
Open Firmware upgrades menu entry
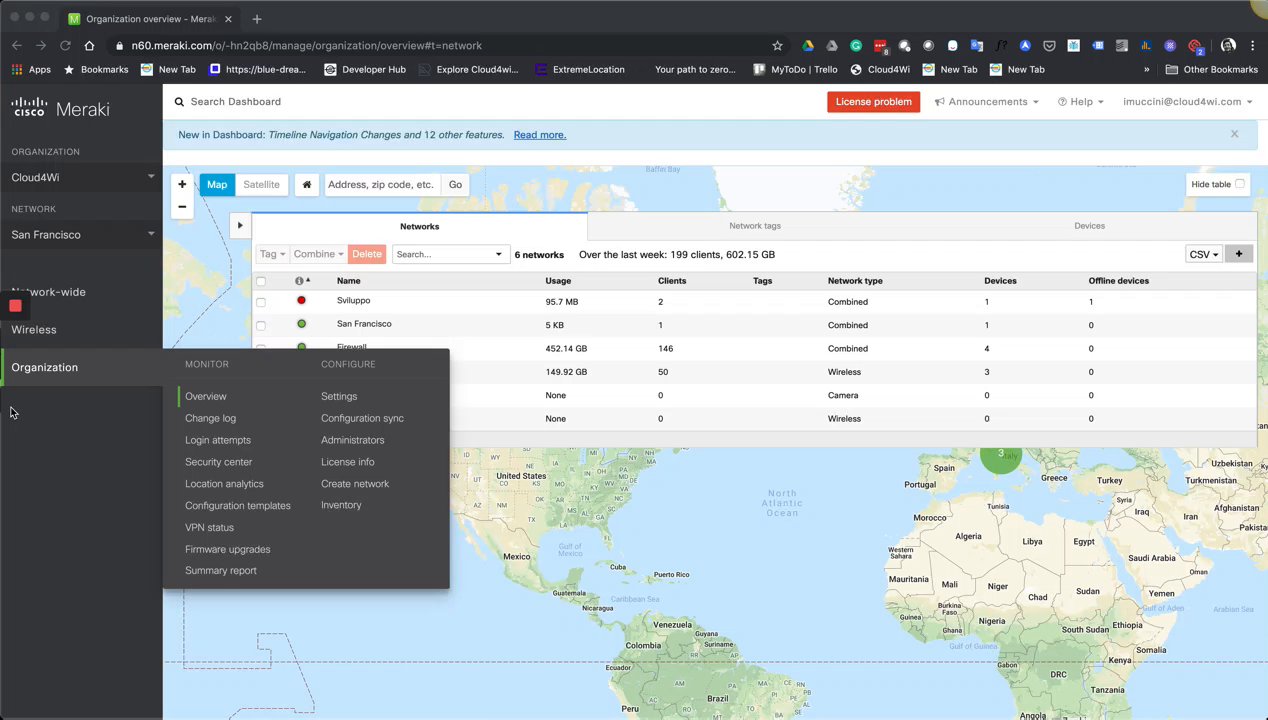[x=227, y=549]
